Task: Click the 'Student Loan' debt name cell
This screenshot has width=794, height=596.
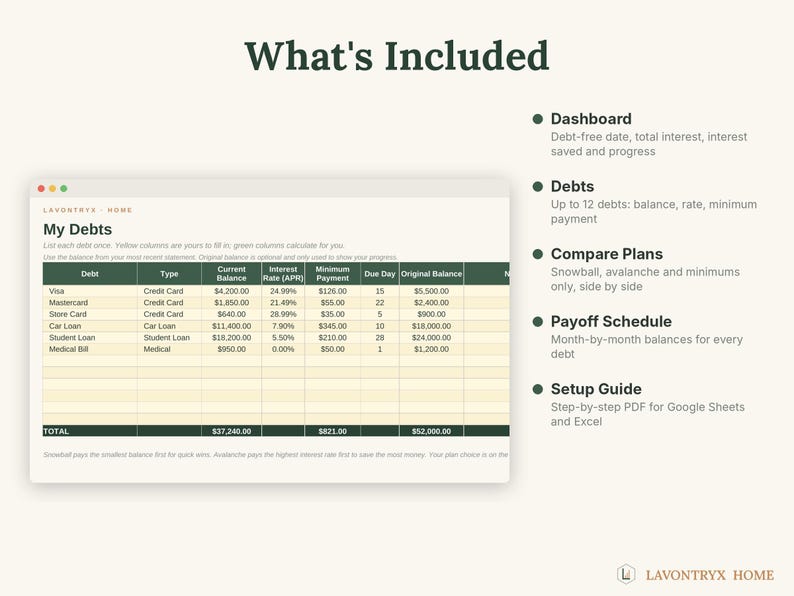Action: (90, 338)
